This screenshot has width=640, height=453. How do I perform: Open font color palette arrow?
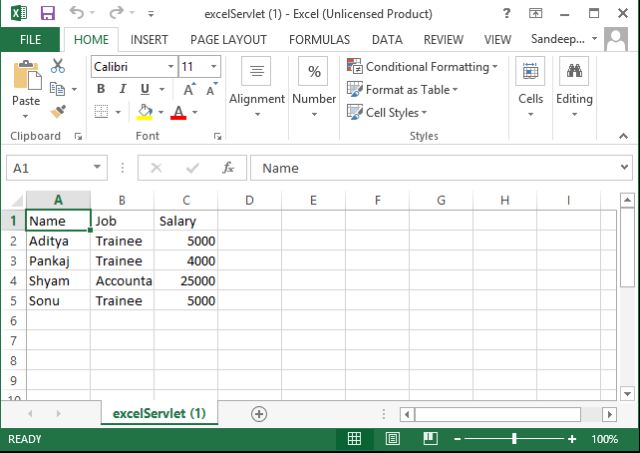[x=195, y=112]
